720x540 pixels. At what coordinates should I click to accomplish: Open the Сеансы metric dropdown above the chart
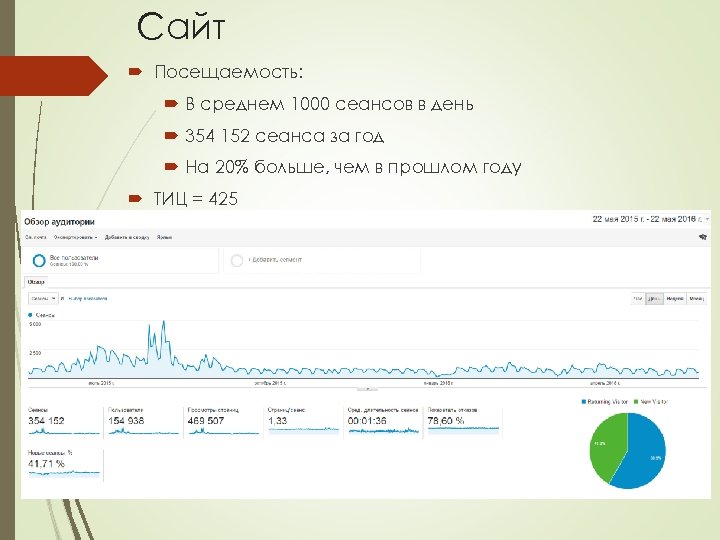tap(43, 298)
